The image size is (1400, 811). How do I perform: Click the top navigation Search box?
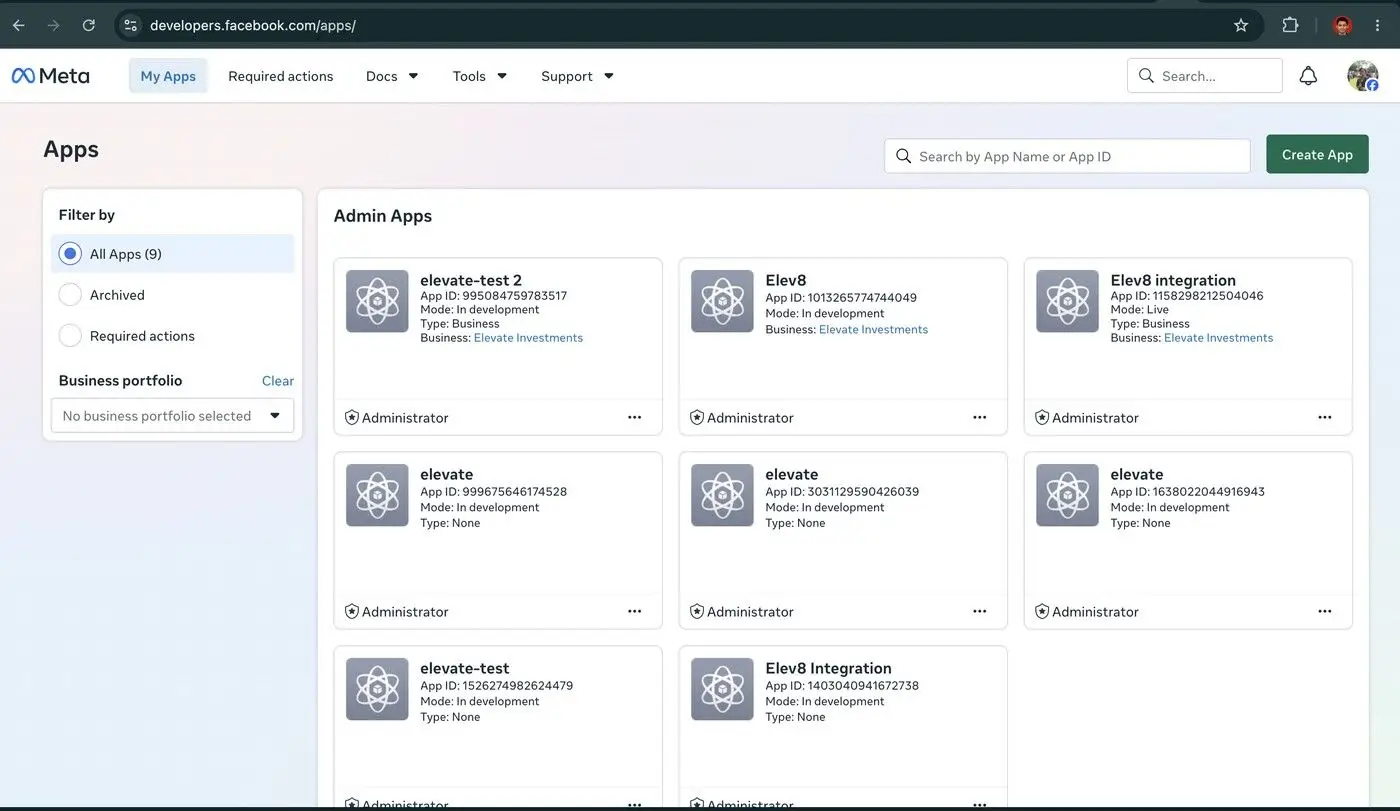[1205, 76]
